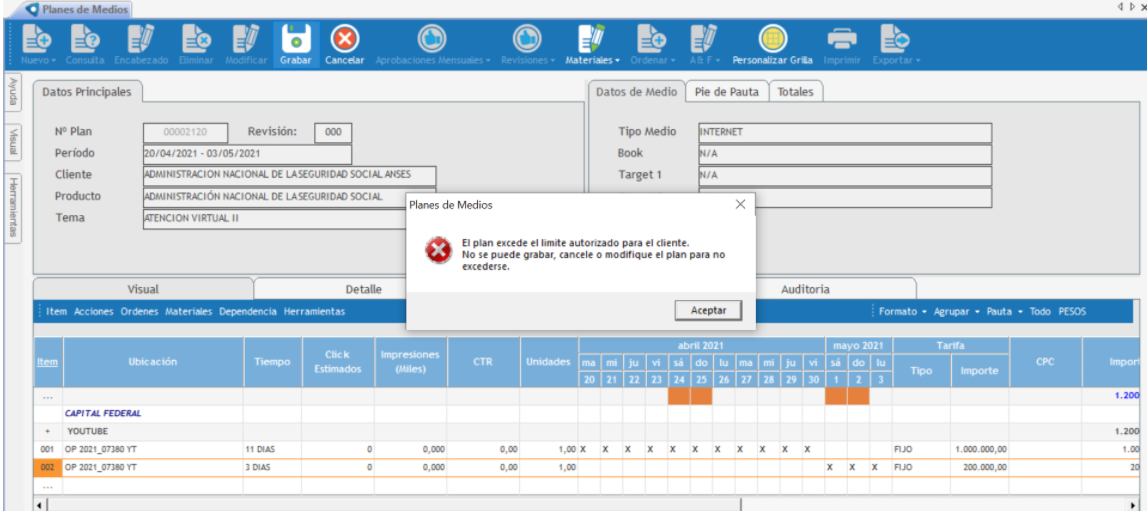Open the Herramientas side panel tab
This screenshot has height=511, width=1147.
click(x=13, y=205)
